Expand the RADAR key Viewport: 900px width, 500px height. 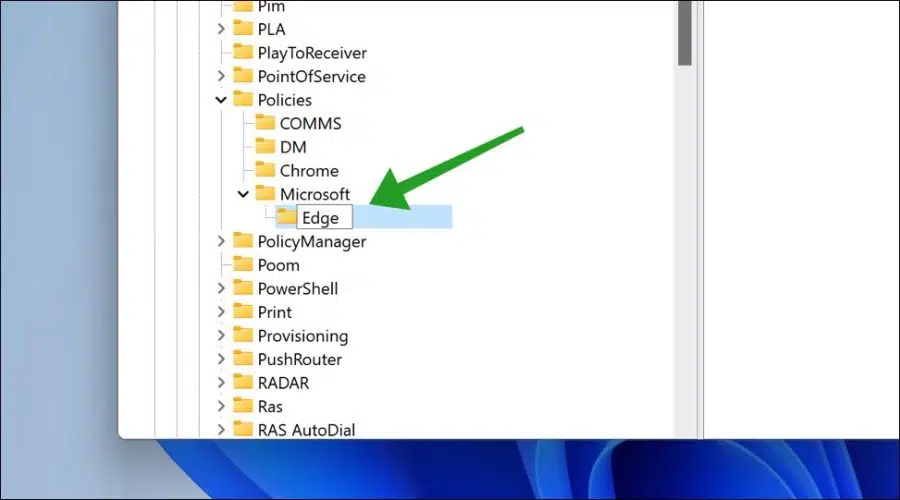(x=221, y=382)
